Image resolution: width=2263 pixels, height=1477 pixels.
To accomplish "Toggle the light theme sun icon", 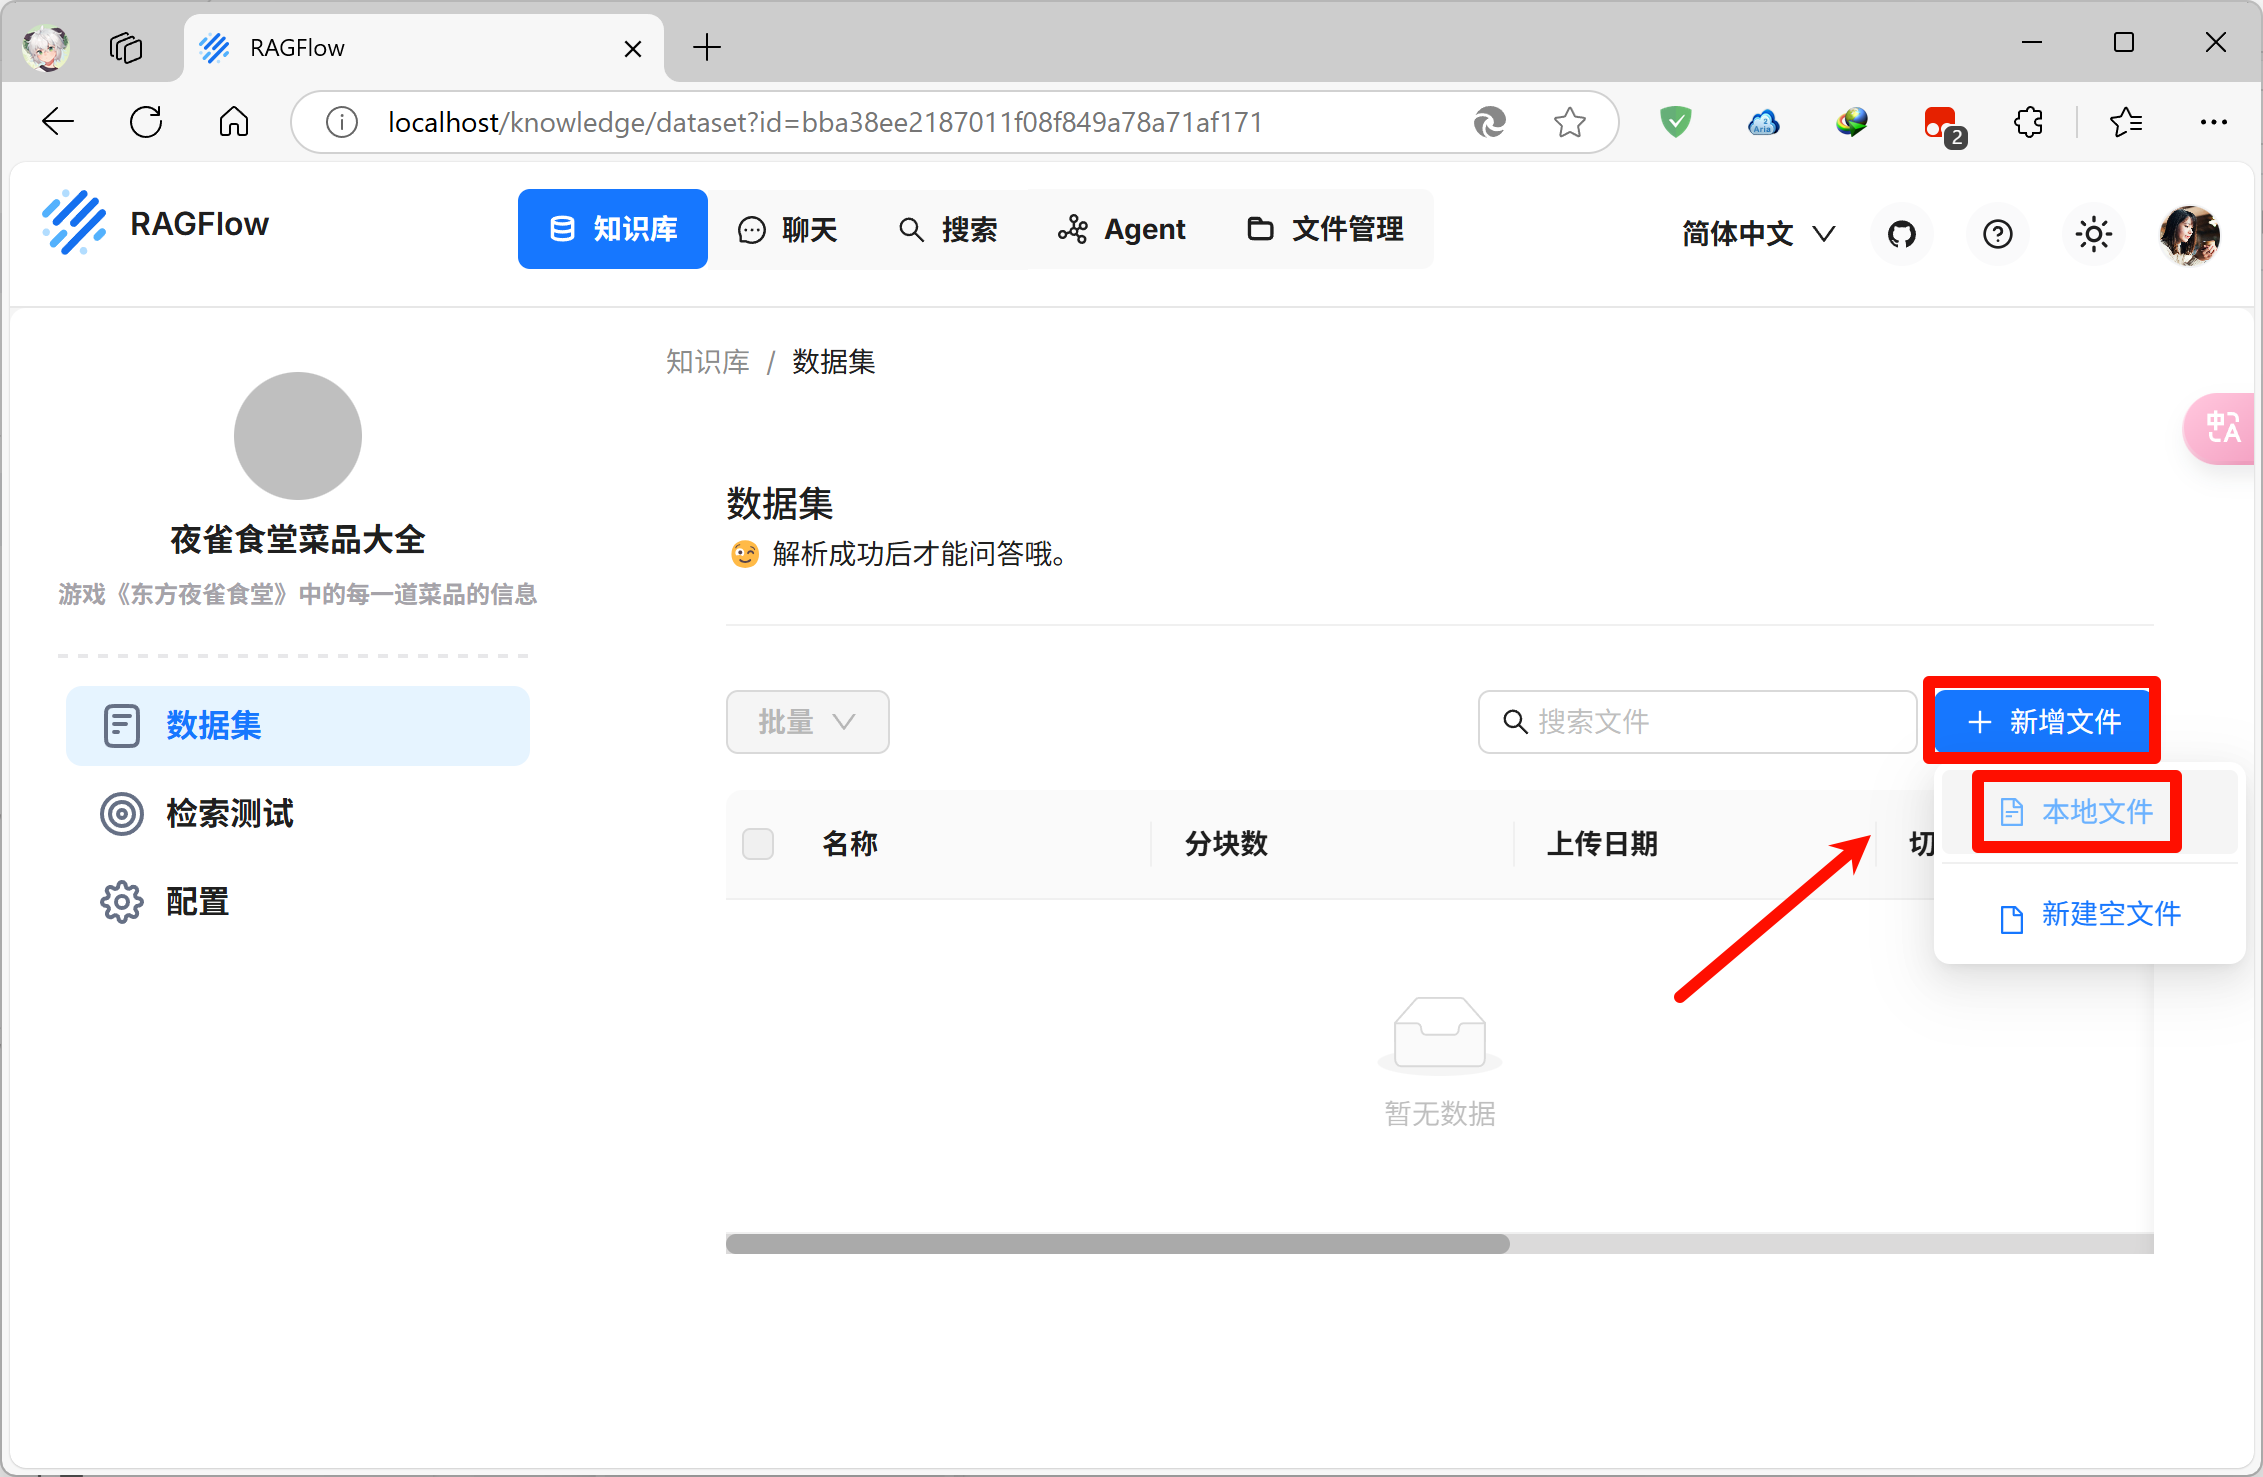I will tap(2093, 234).
